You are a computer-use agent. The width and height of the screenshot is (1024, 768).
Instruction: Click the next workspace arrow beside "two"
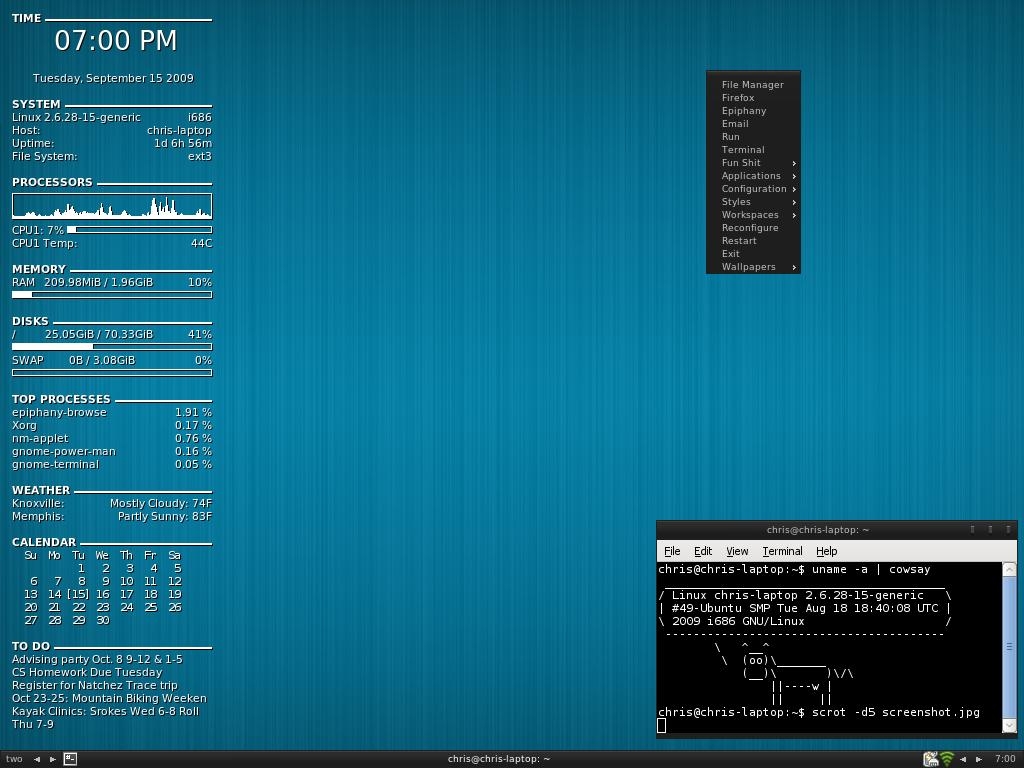[52, 759]
